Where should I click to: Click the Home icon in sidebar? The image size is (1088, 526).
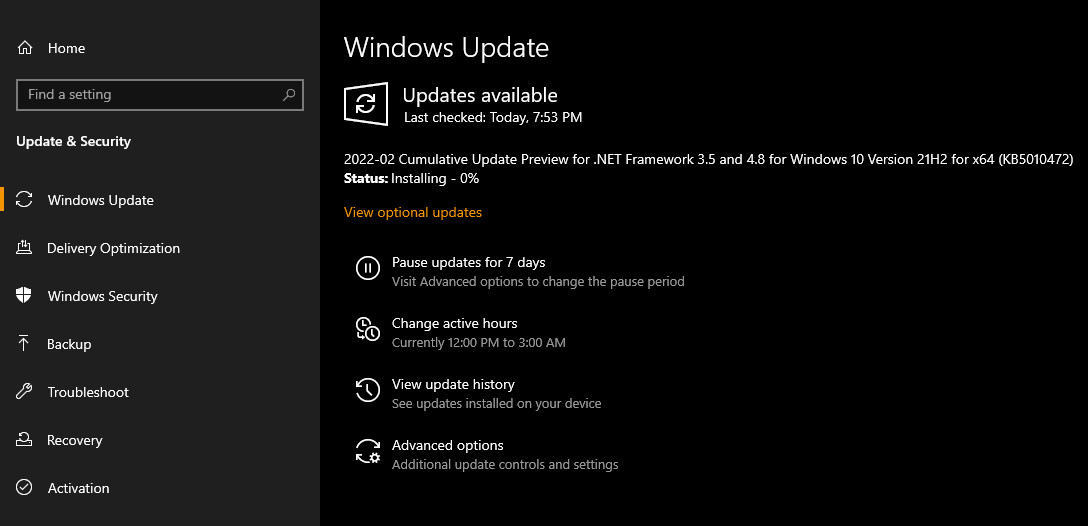tap(25, 48)
